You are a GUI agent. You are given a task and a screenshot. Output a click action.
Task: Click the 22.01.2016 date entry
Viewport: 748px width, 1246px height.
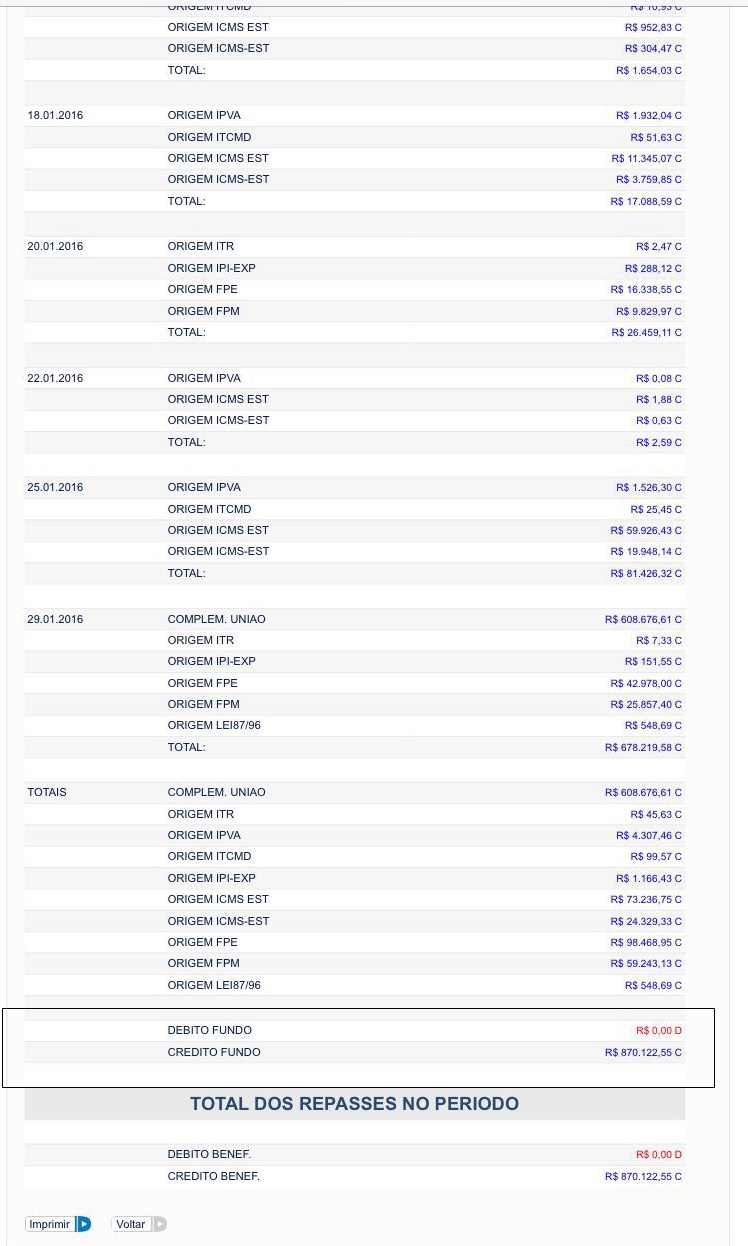55,378
